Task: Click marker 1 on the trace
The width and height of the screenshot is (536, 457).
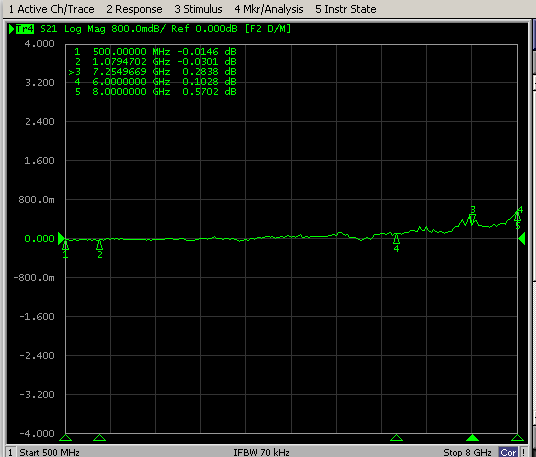Action: 66,249
